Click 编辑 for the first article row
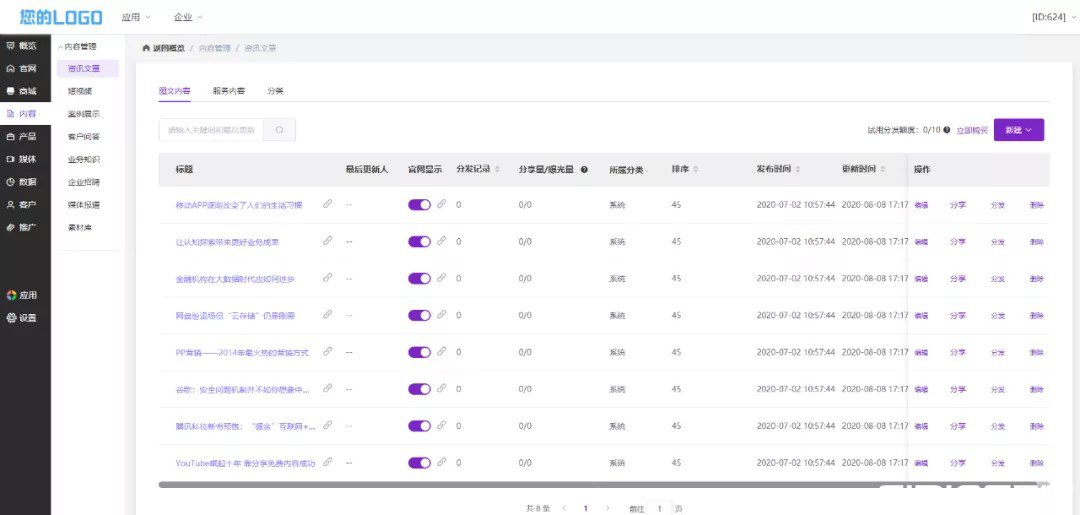 [921, 204]
